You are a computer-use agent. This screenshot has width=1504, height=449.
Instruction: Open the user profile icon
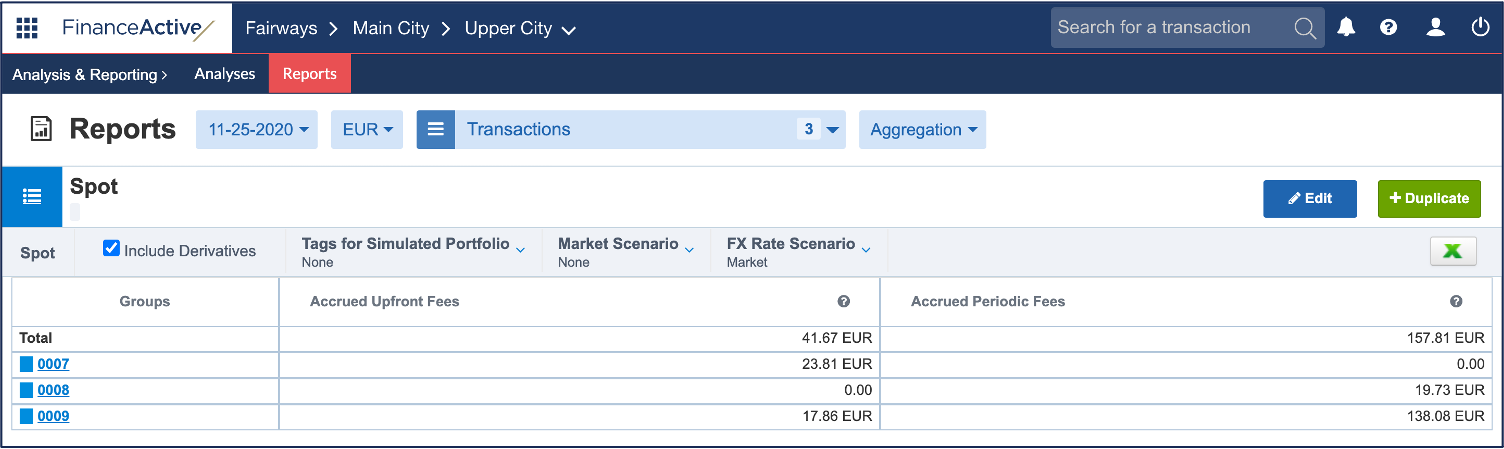[1435, 28]
